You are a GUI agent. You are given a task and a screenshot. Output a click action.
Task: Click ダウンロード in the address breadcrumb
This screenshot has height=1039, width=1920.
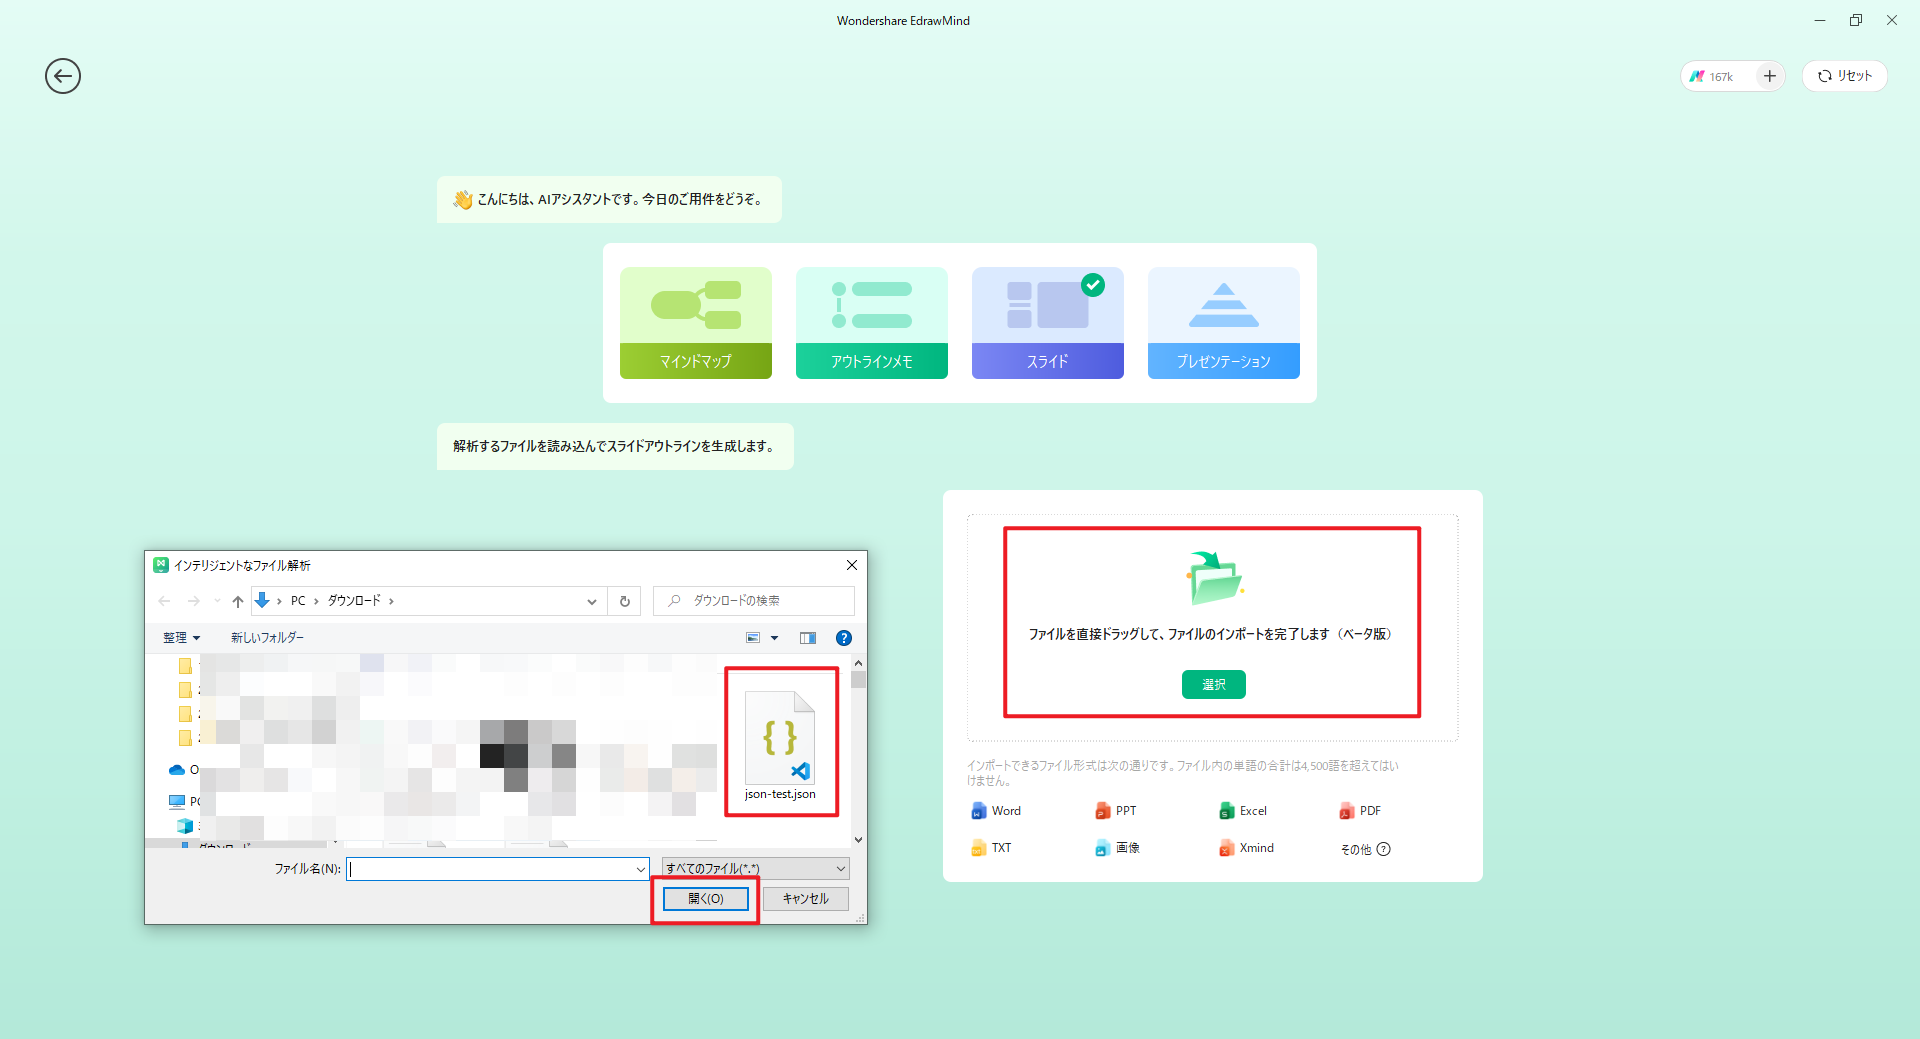pyautogui.click(x=354, y=601)
